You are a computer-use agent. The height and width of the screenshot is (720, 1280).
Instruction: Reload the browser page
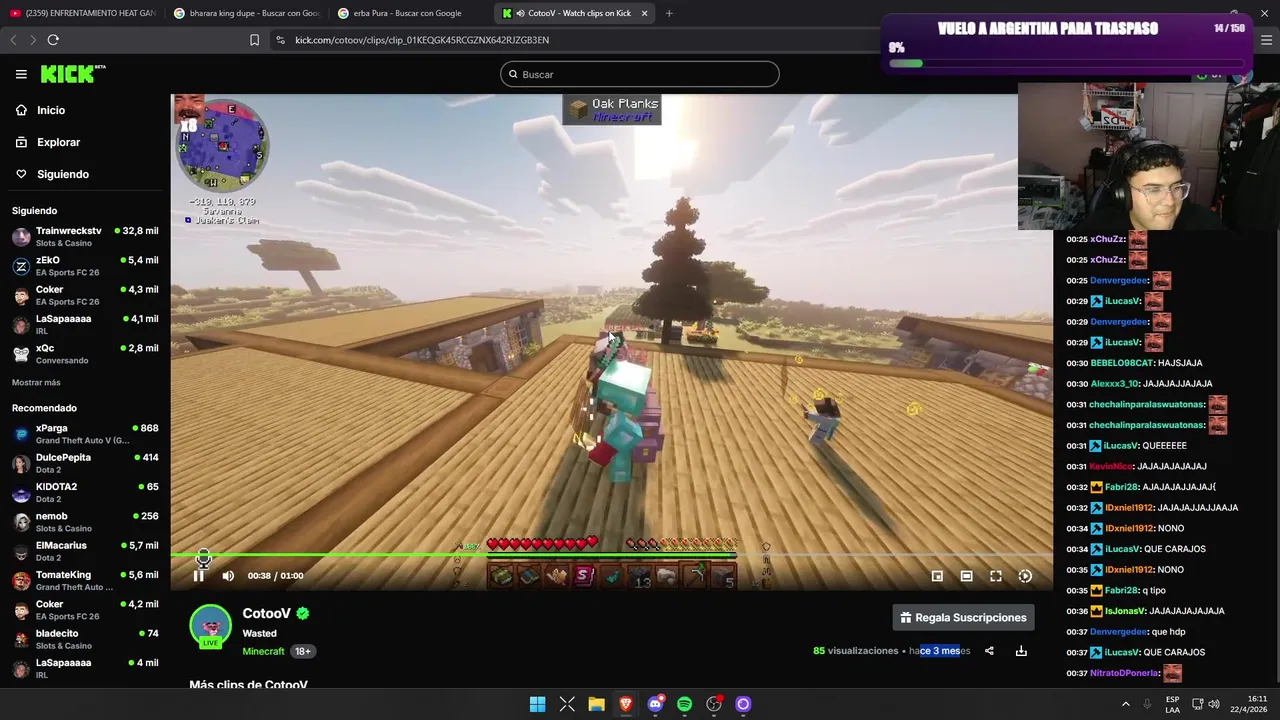click(x=53, y=40)
